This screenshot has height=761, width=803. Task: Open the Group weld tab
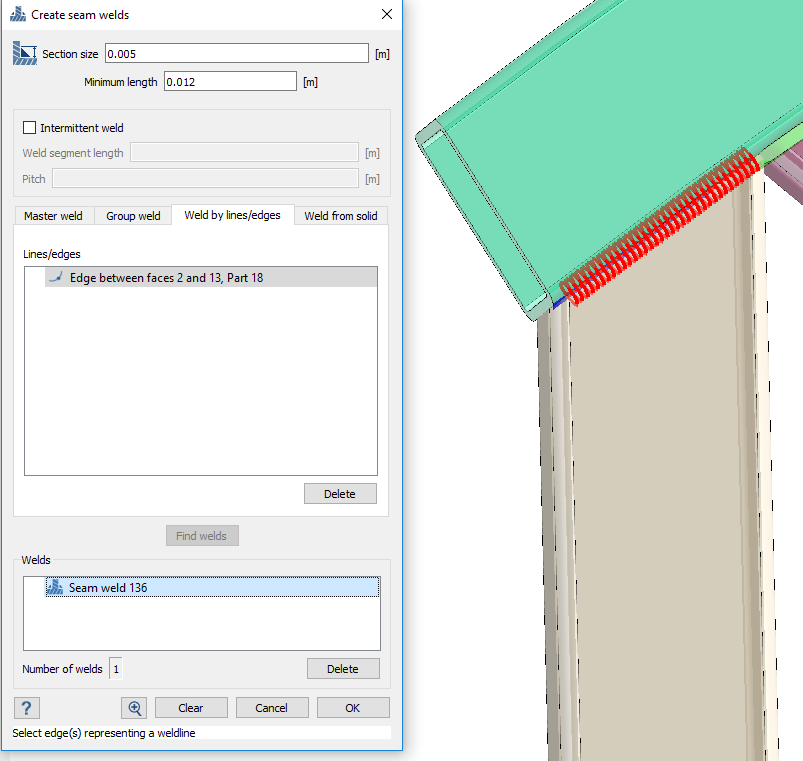click(133, 216)
